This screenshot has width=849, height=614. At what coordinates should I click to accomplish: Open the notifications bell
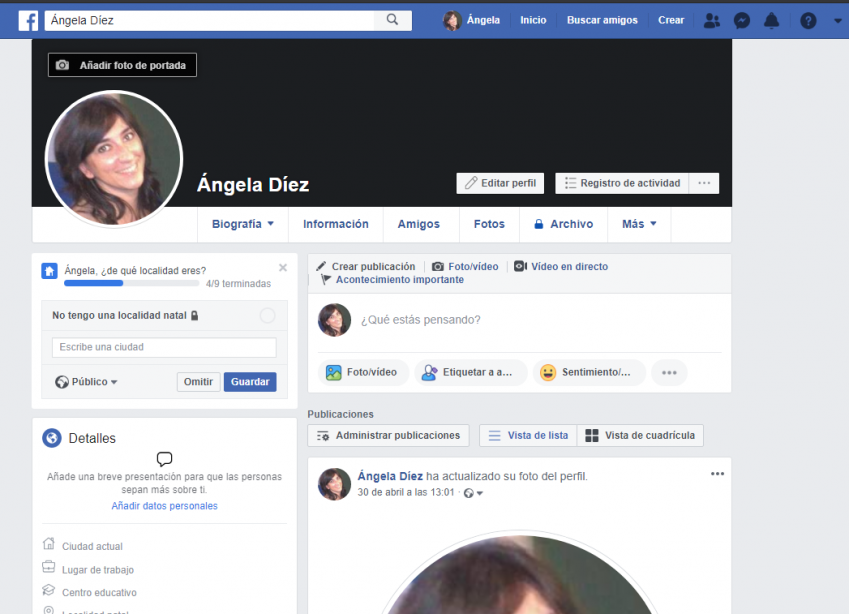[771, 20]
